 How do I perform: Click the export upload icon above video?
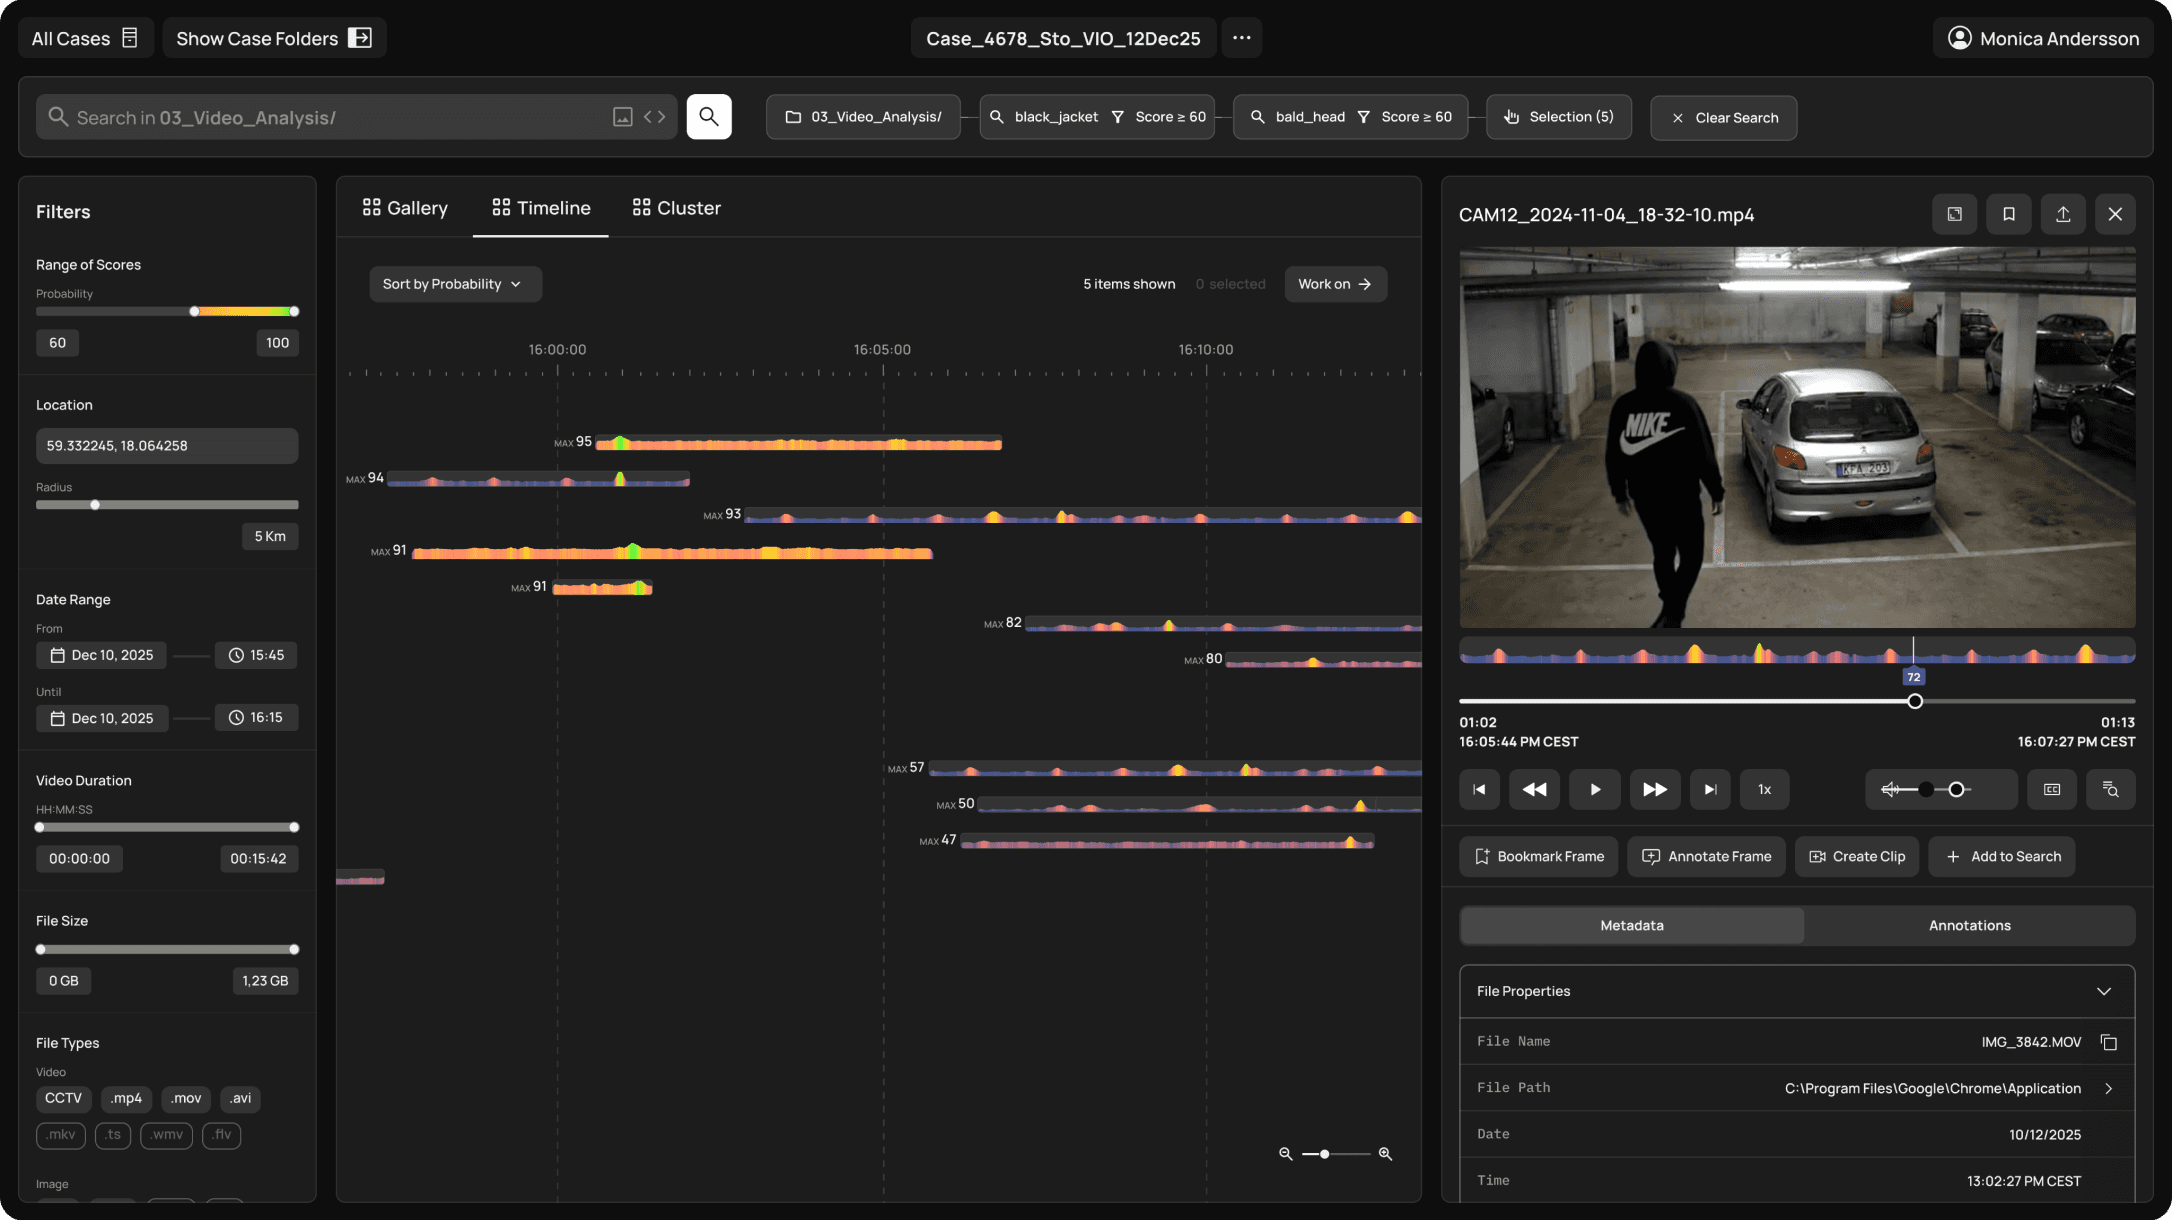tap(2062, 214)
